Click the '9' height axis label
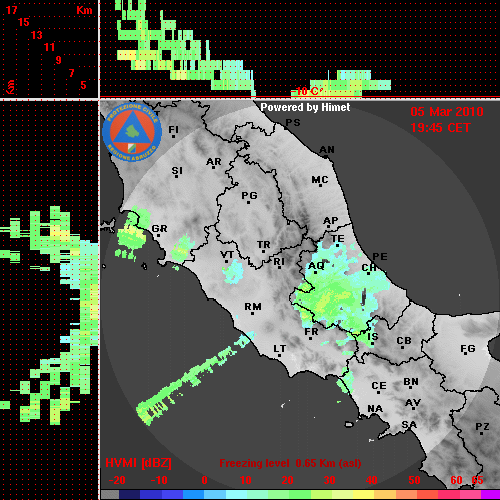This screenshot has width=500, height=500. click(x=59, y=60)
